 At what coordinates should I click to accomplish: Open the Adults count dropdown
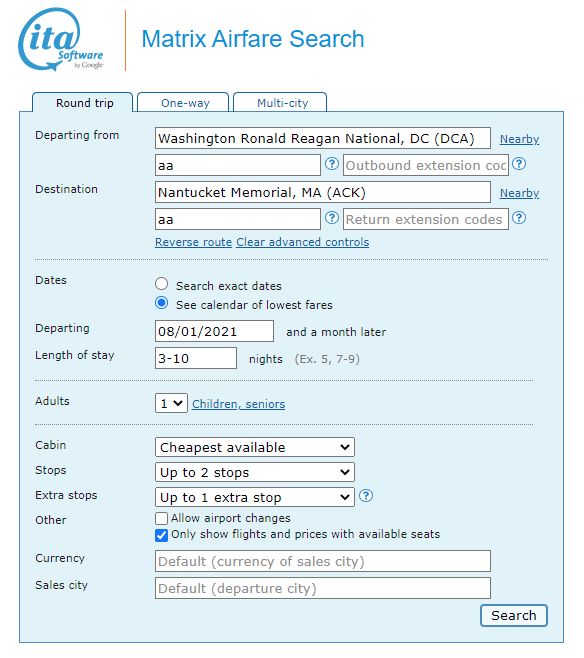(171, 403)
